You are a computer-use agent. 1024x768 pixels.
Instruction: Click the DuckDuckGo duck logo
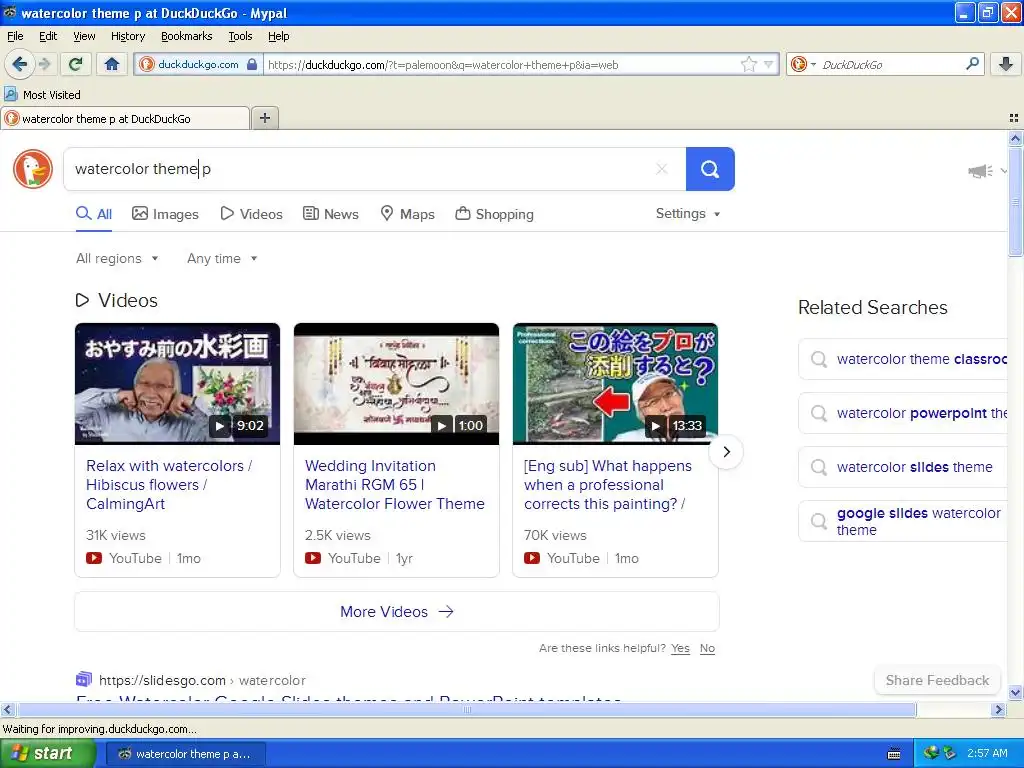click(x=33, y=169)
